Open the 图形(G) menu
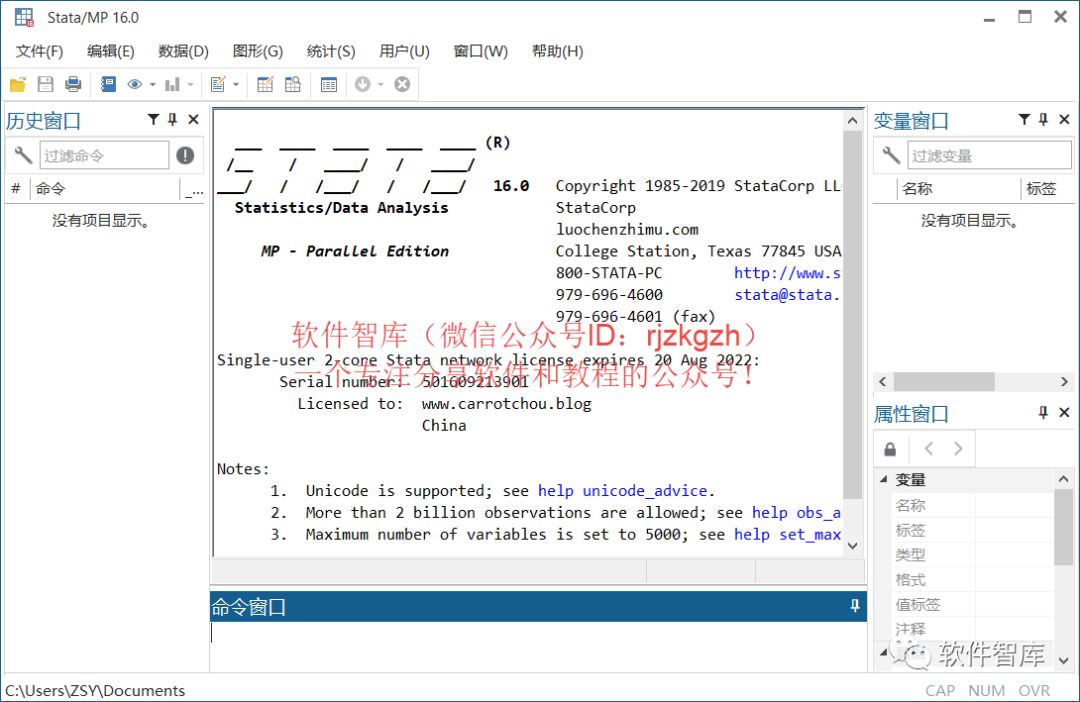Image resolution: width=1080 pixels, height=702 pixels. [x=258, y=52]
